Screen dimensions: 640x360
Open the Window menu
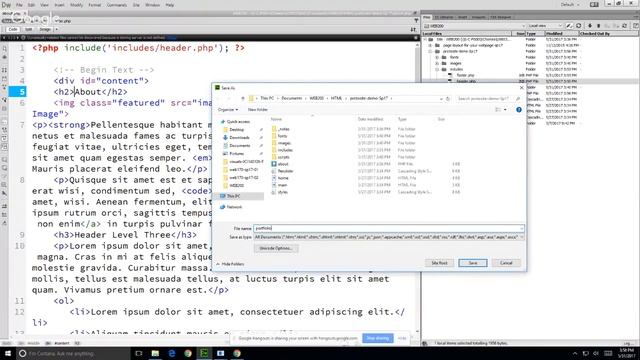pyautogui.click(x=153, y=5)
